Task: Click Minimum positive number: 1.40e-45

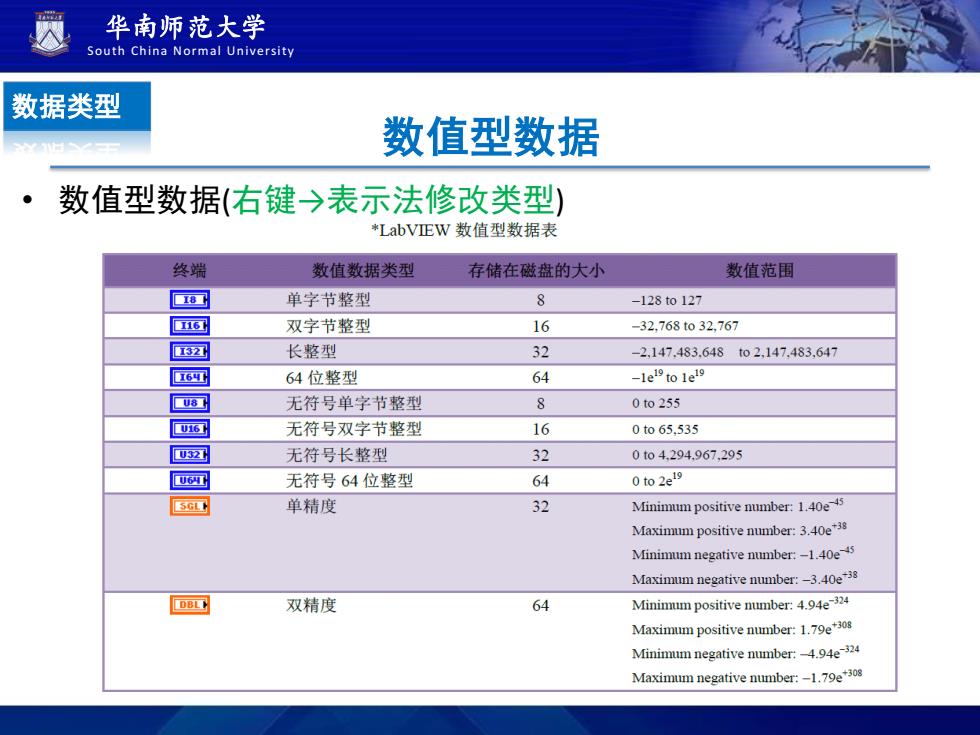Action: coord(738,506)
